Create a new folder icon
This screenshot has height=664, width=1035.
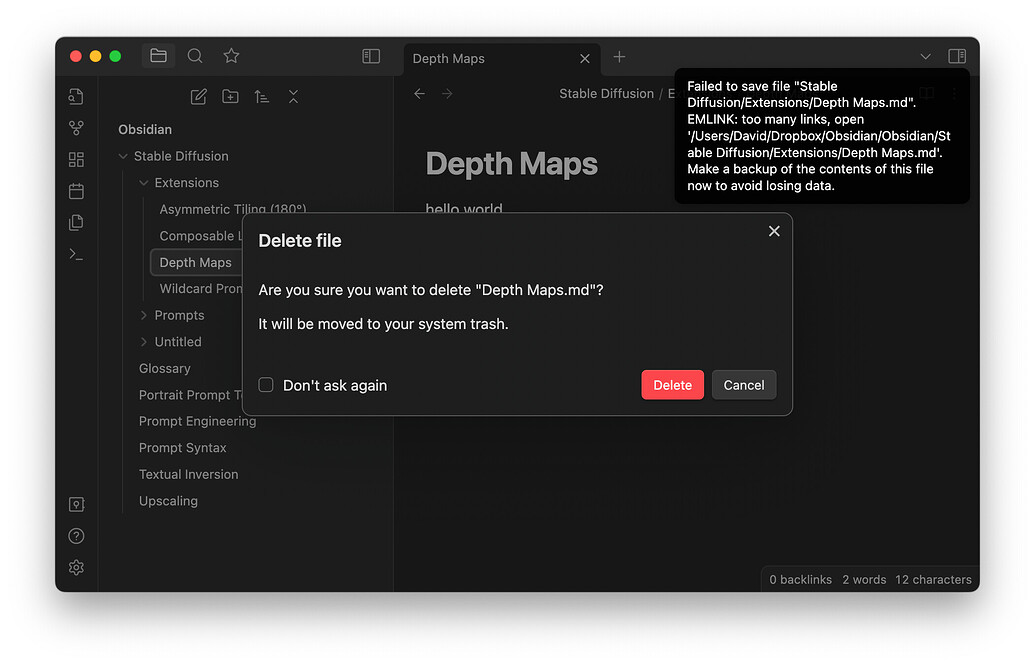click(230, 97)
